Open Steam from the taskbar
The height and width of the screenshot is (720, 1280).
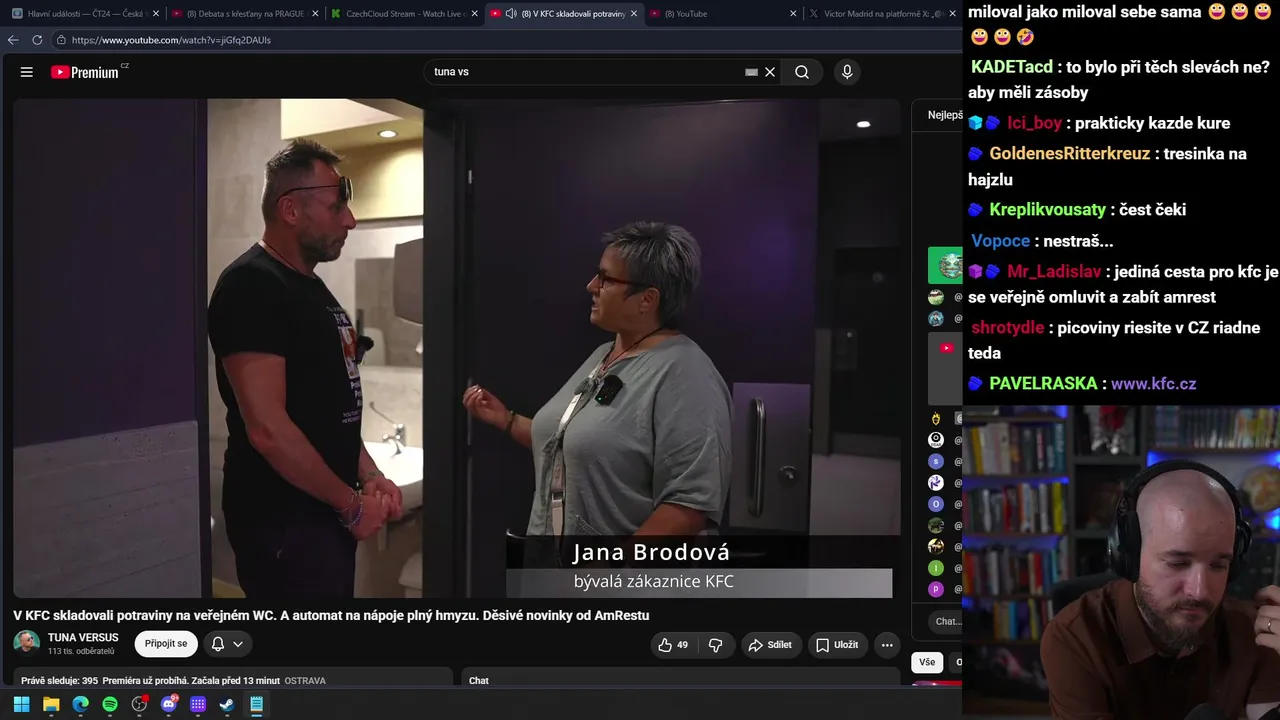pyautogui.click(x=227, y=704)
